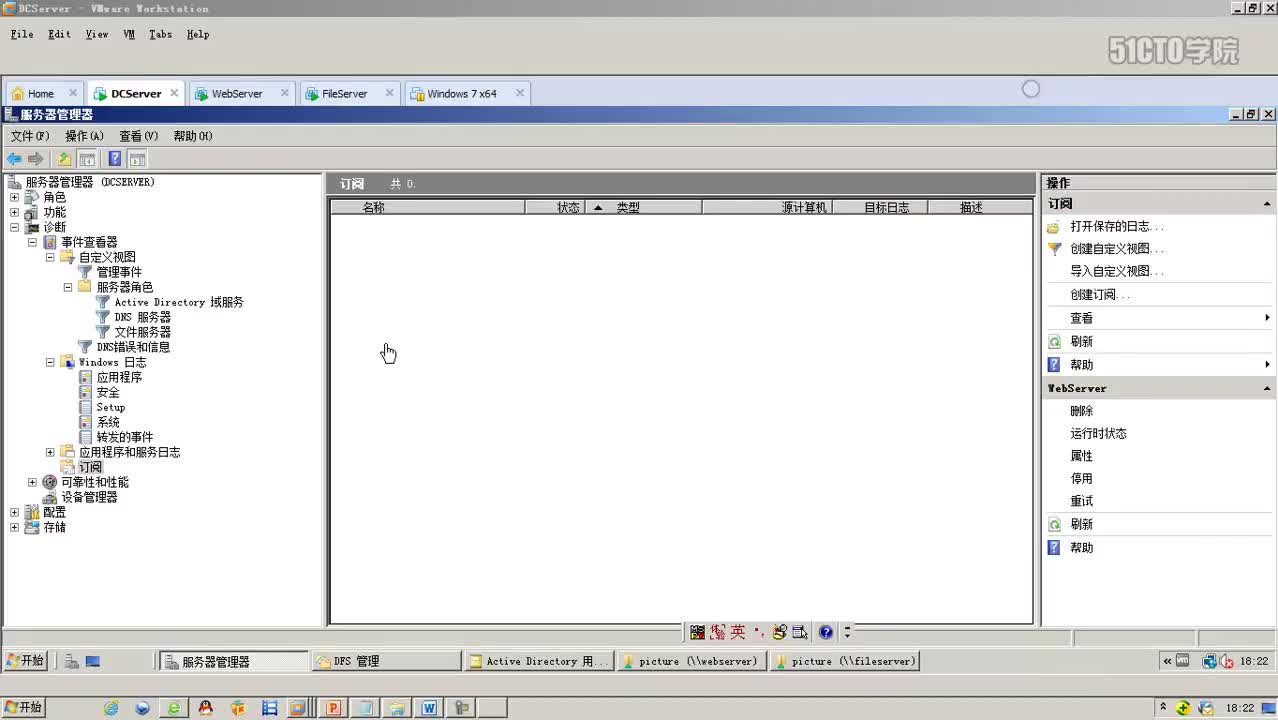1278x720 pixels.
Task: Open the 管理事件 filter view
Action: click(x=119, y=272)
